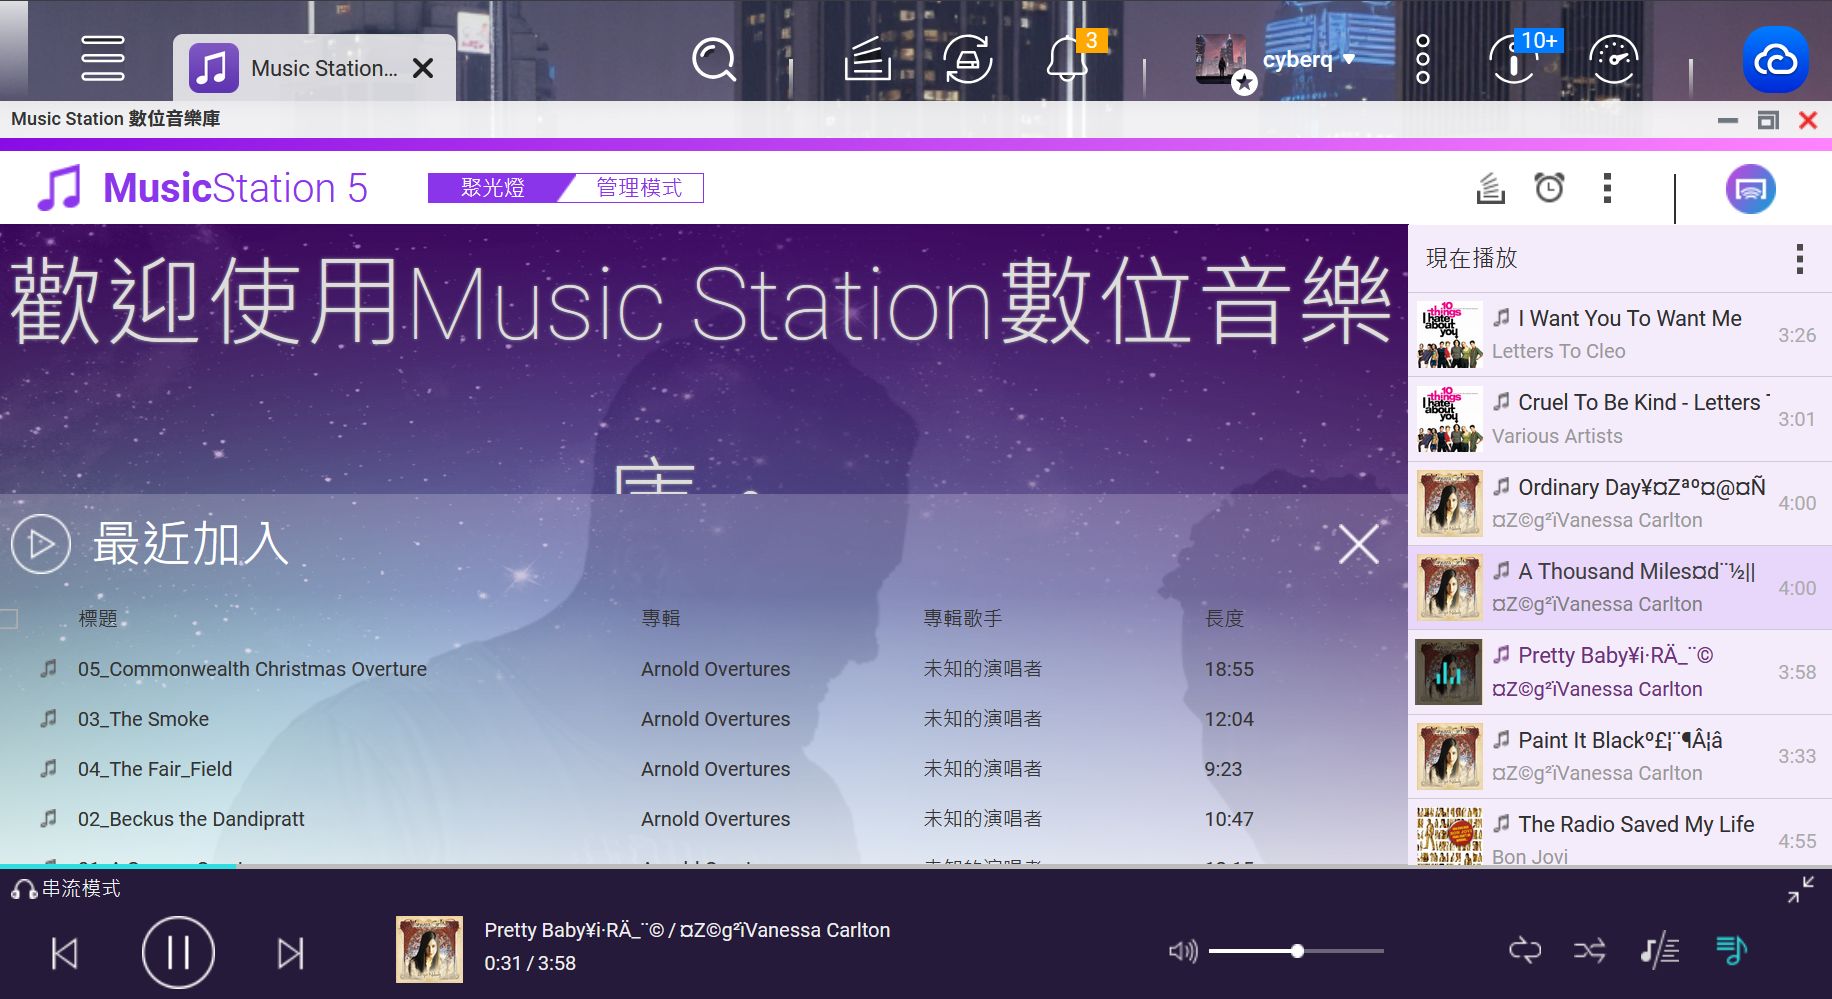Open background tasks icon in QTS bar
The width and height of the screenshot is (1832, 999).
click(x=867, y=60)
